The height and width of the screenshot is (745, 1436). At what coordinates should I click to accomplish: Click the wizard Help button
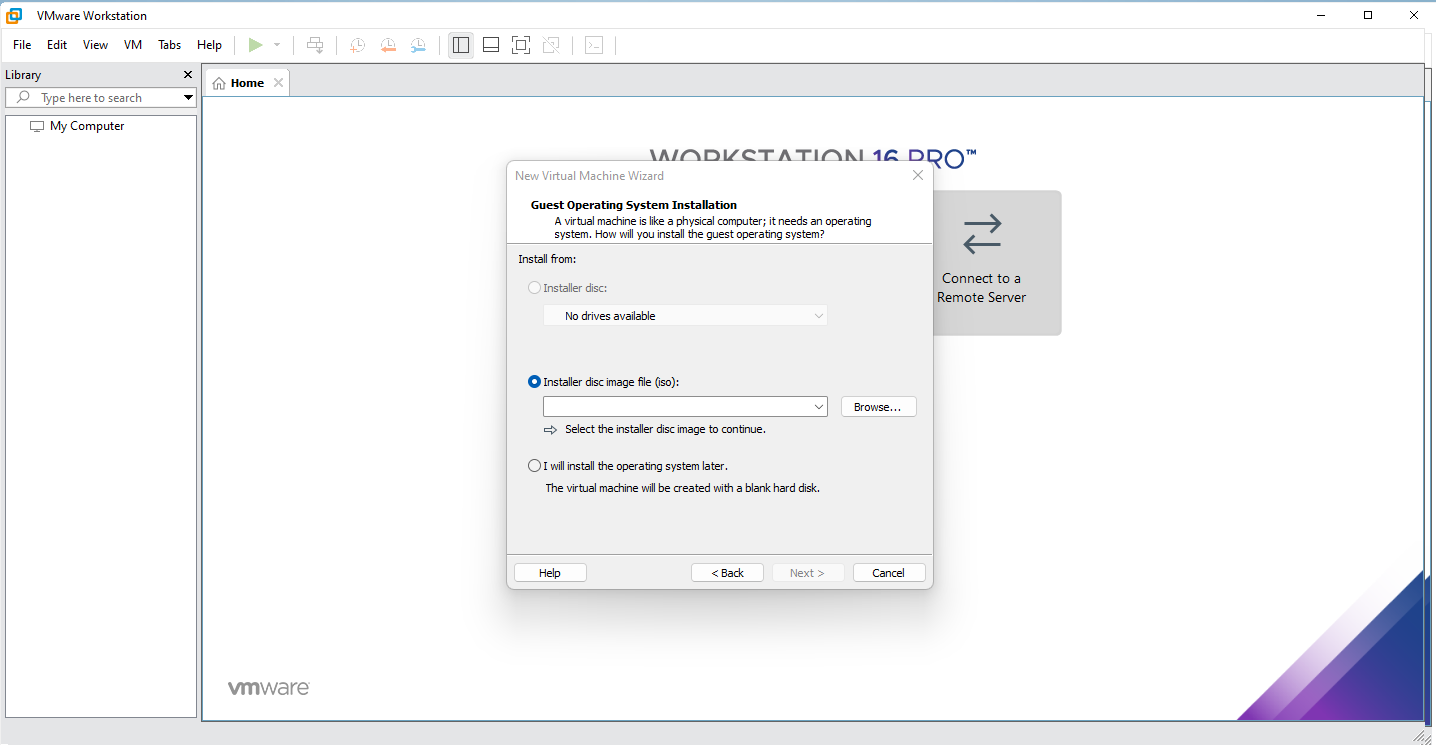550,573
